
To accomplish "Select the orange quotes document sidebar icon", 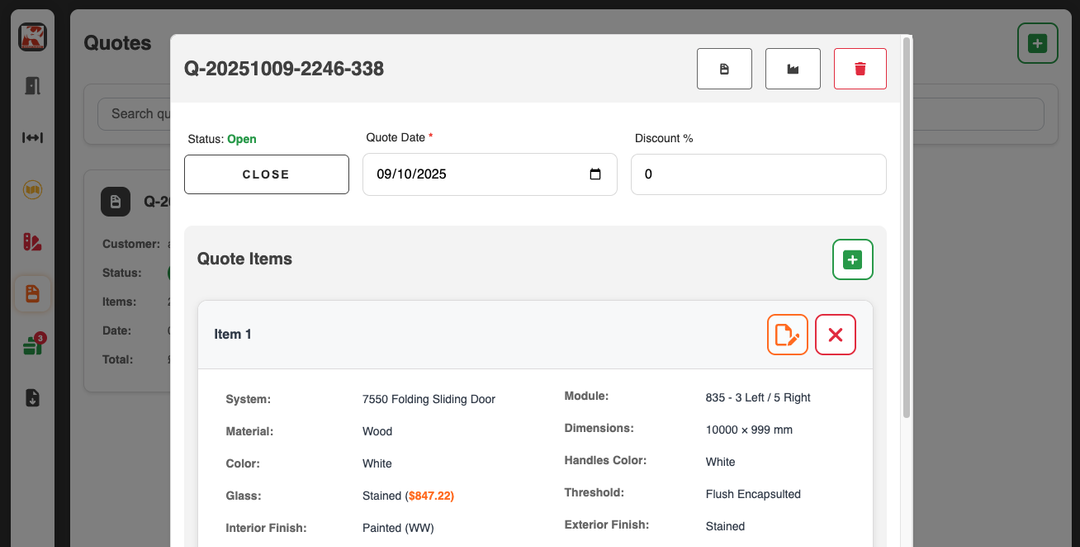I will coord(32,294).
